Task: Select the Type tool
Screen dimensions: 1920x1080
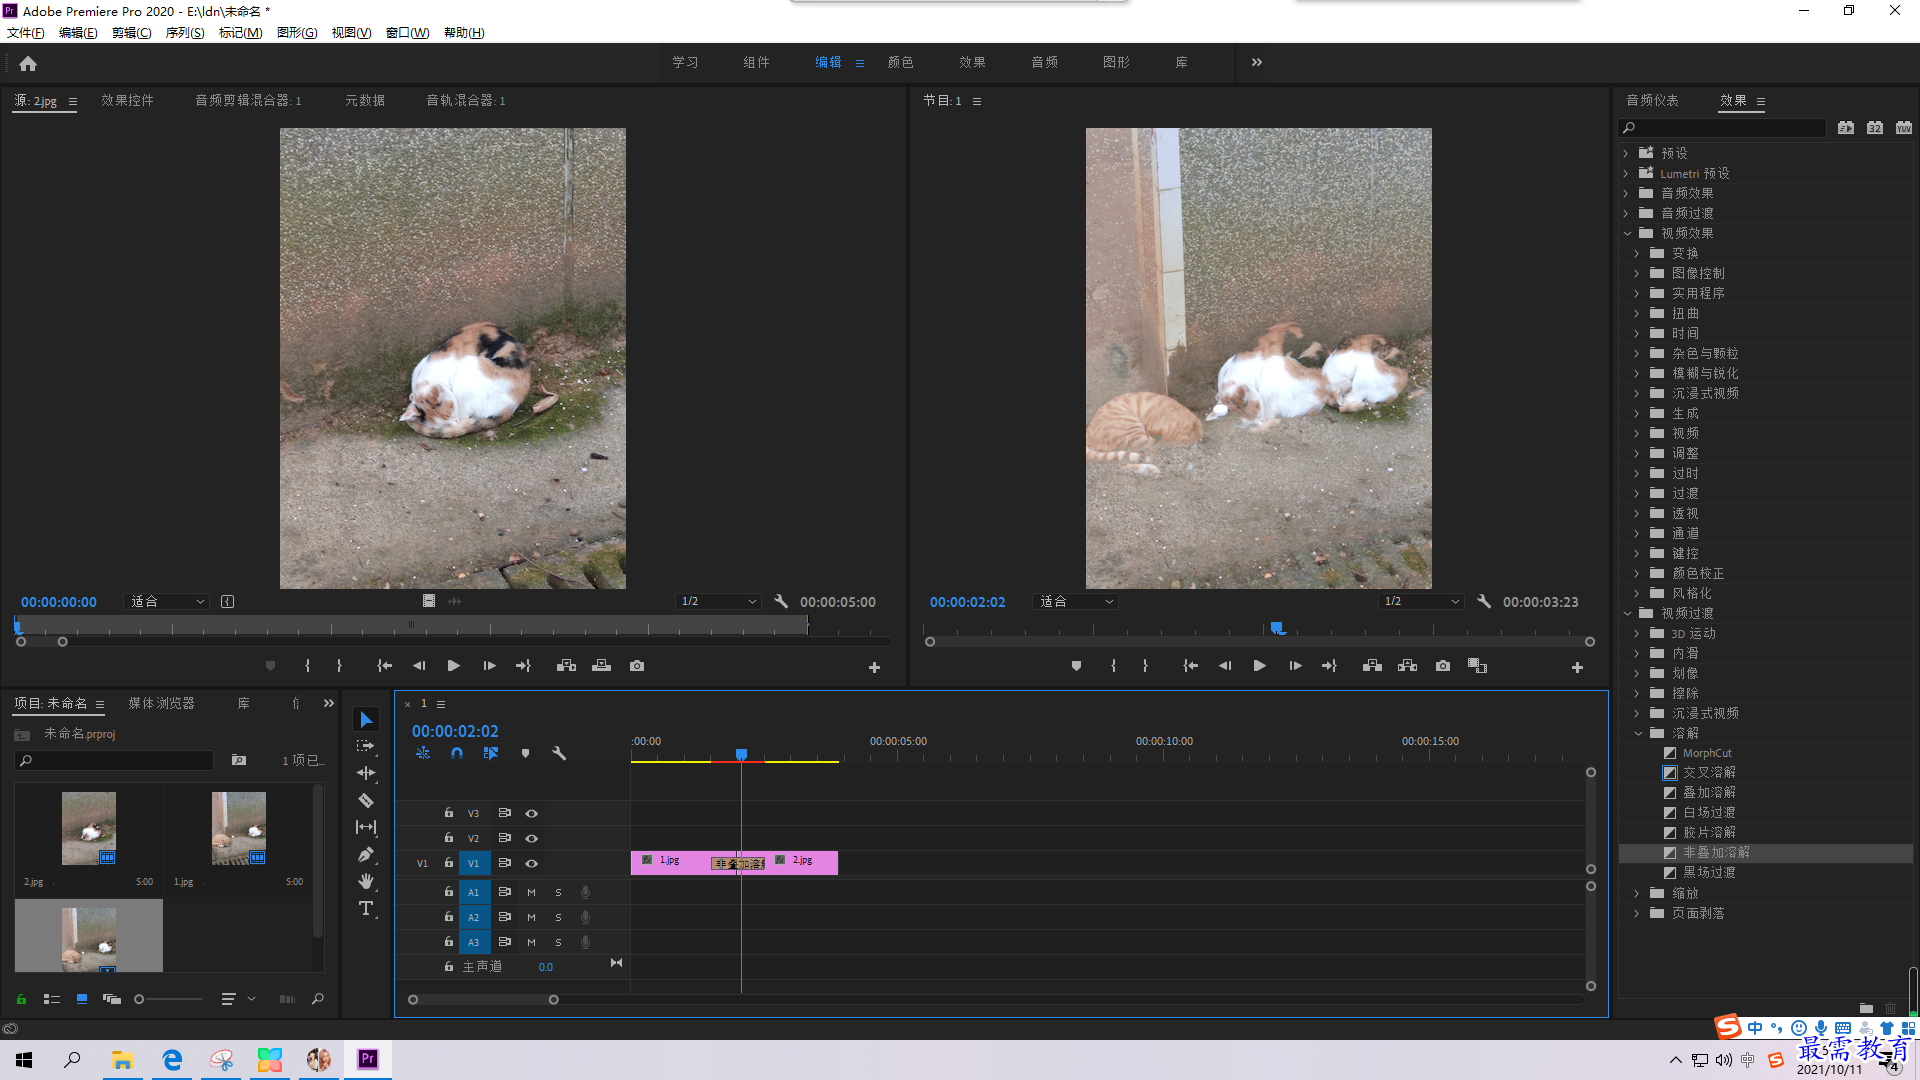Action: point(366,908)
